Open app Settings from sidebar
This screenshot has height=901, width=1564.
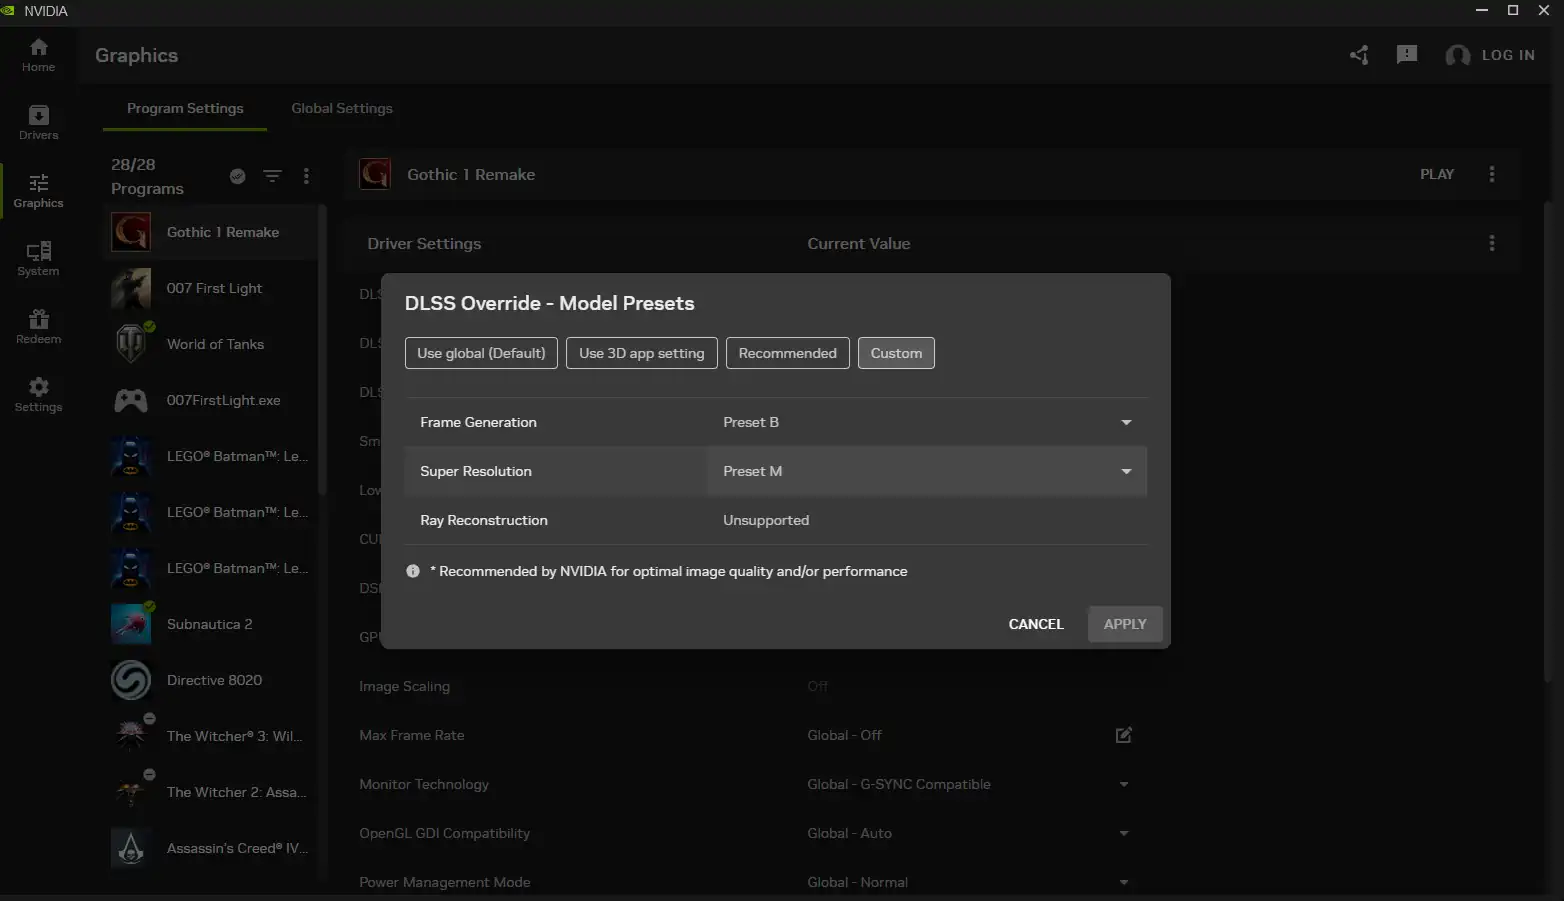click(38, 395)
